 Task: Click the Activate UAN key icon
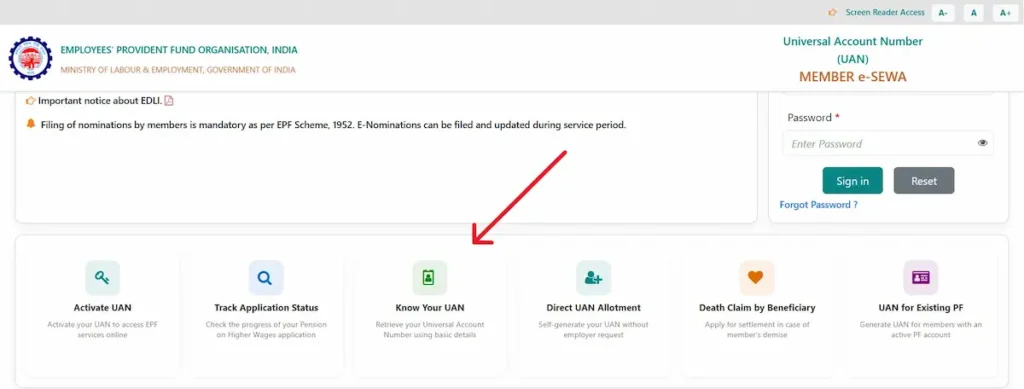(103, 277)
